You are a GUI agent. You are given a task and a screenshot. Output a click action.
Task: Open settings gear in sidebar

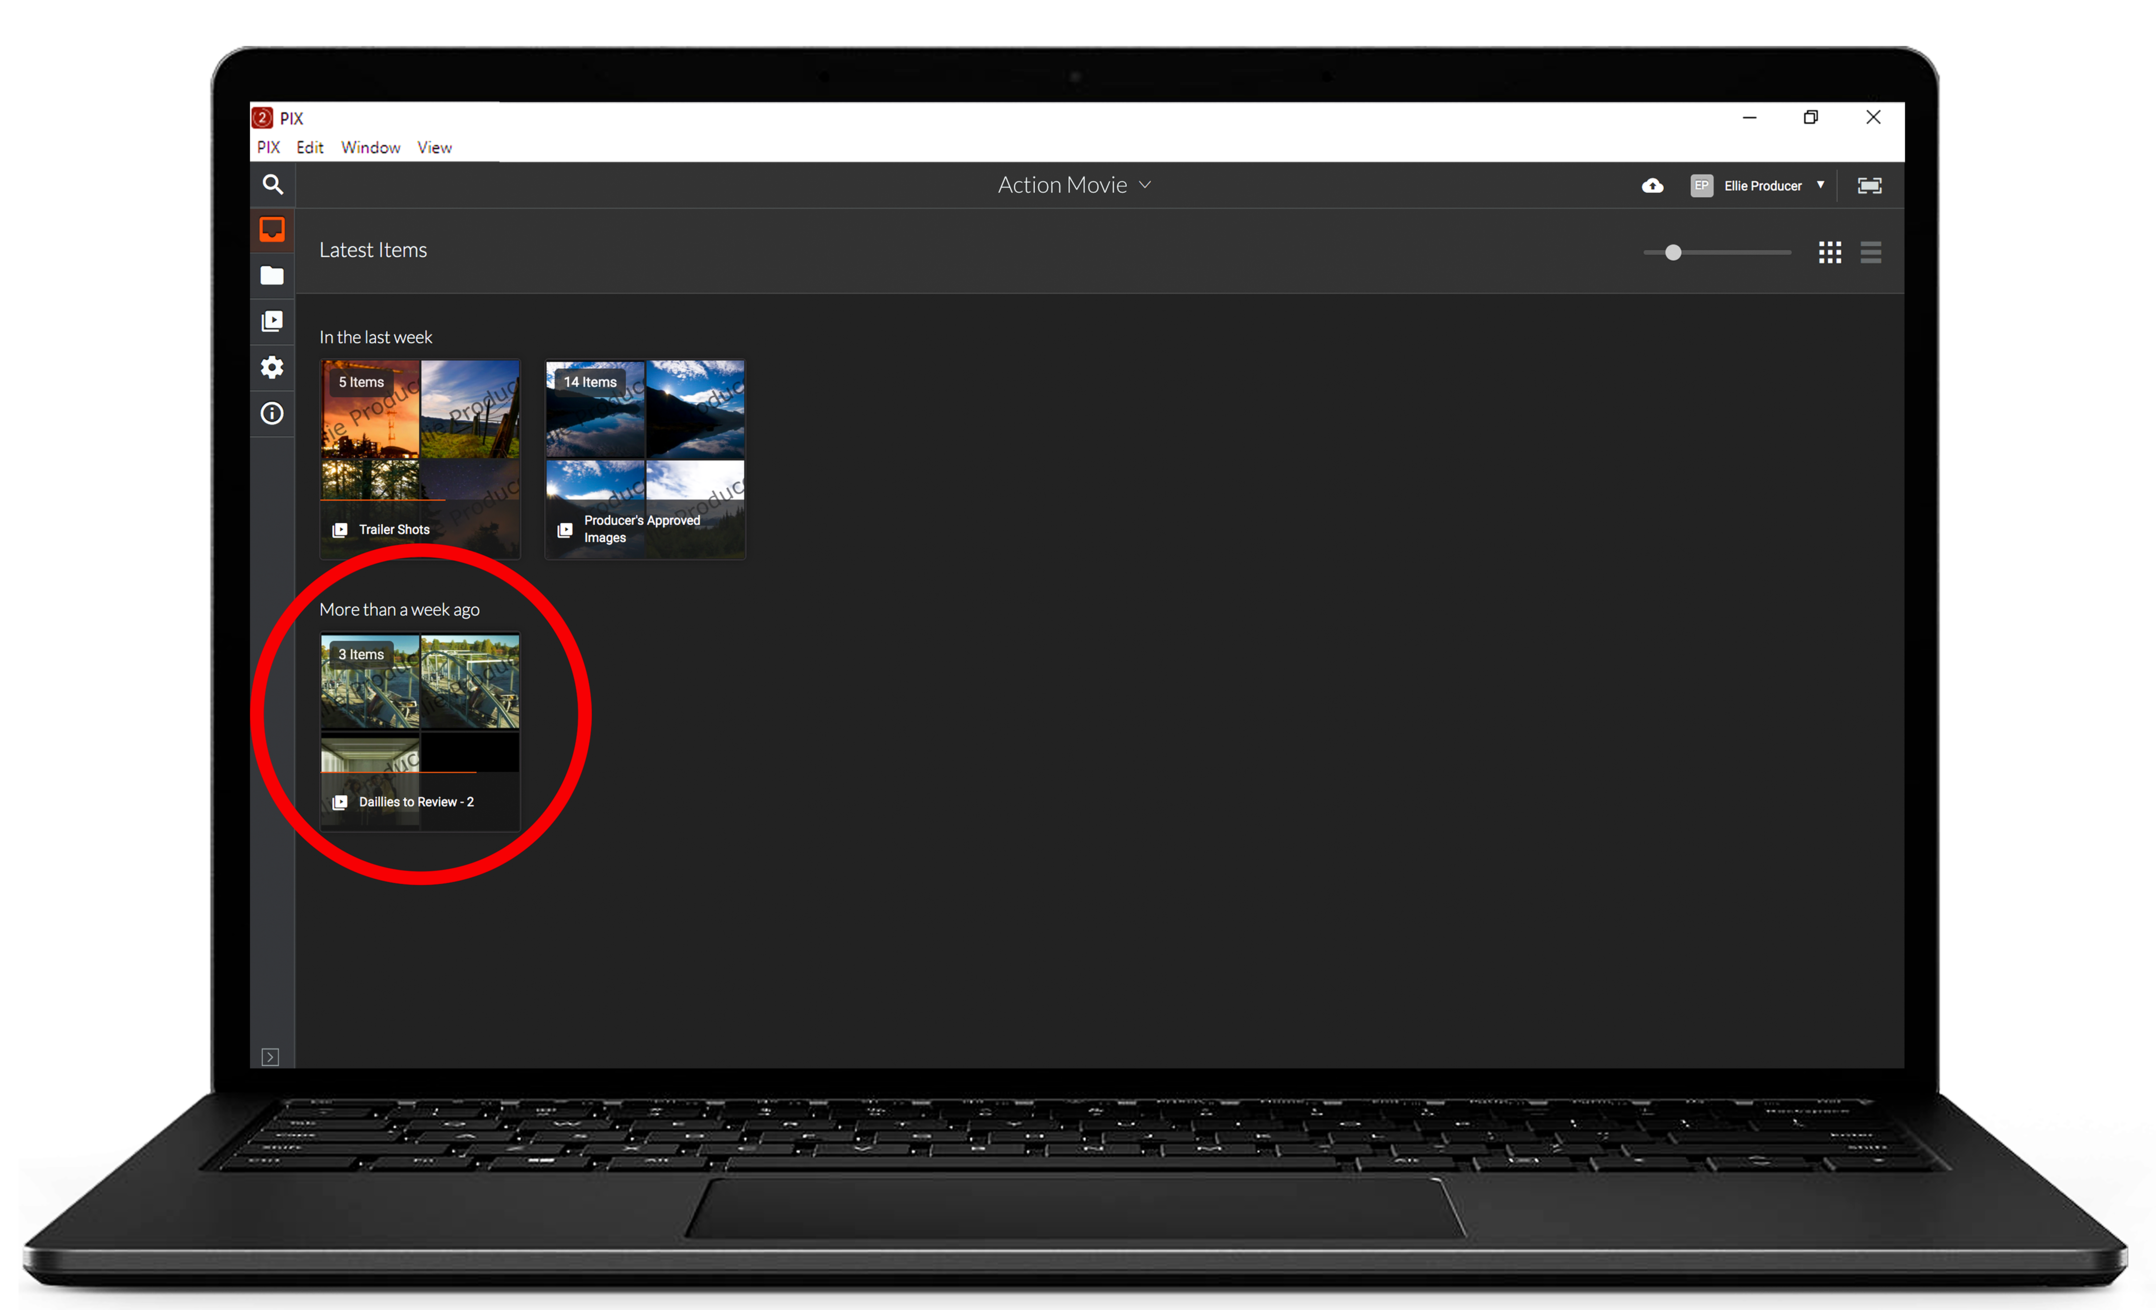[272, 367]
